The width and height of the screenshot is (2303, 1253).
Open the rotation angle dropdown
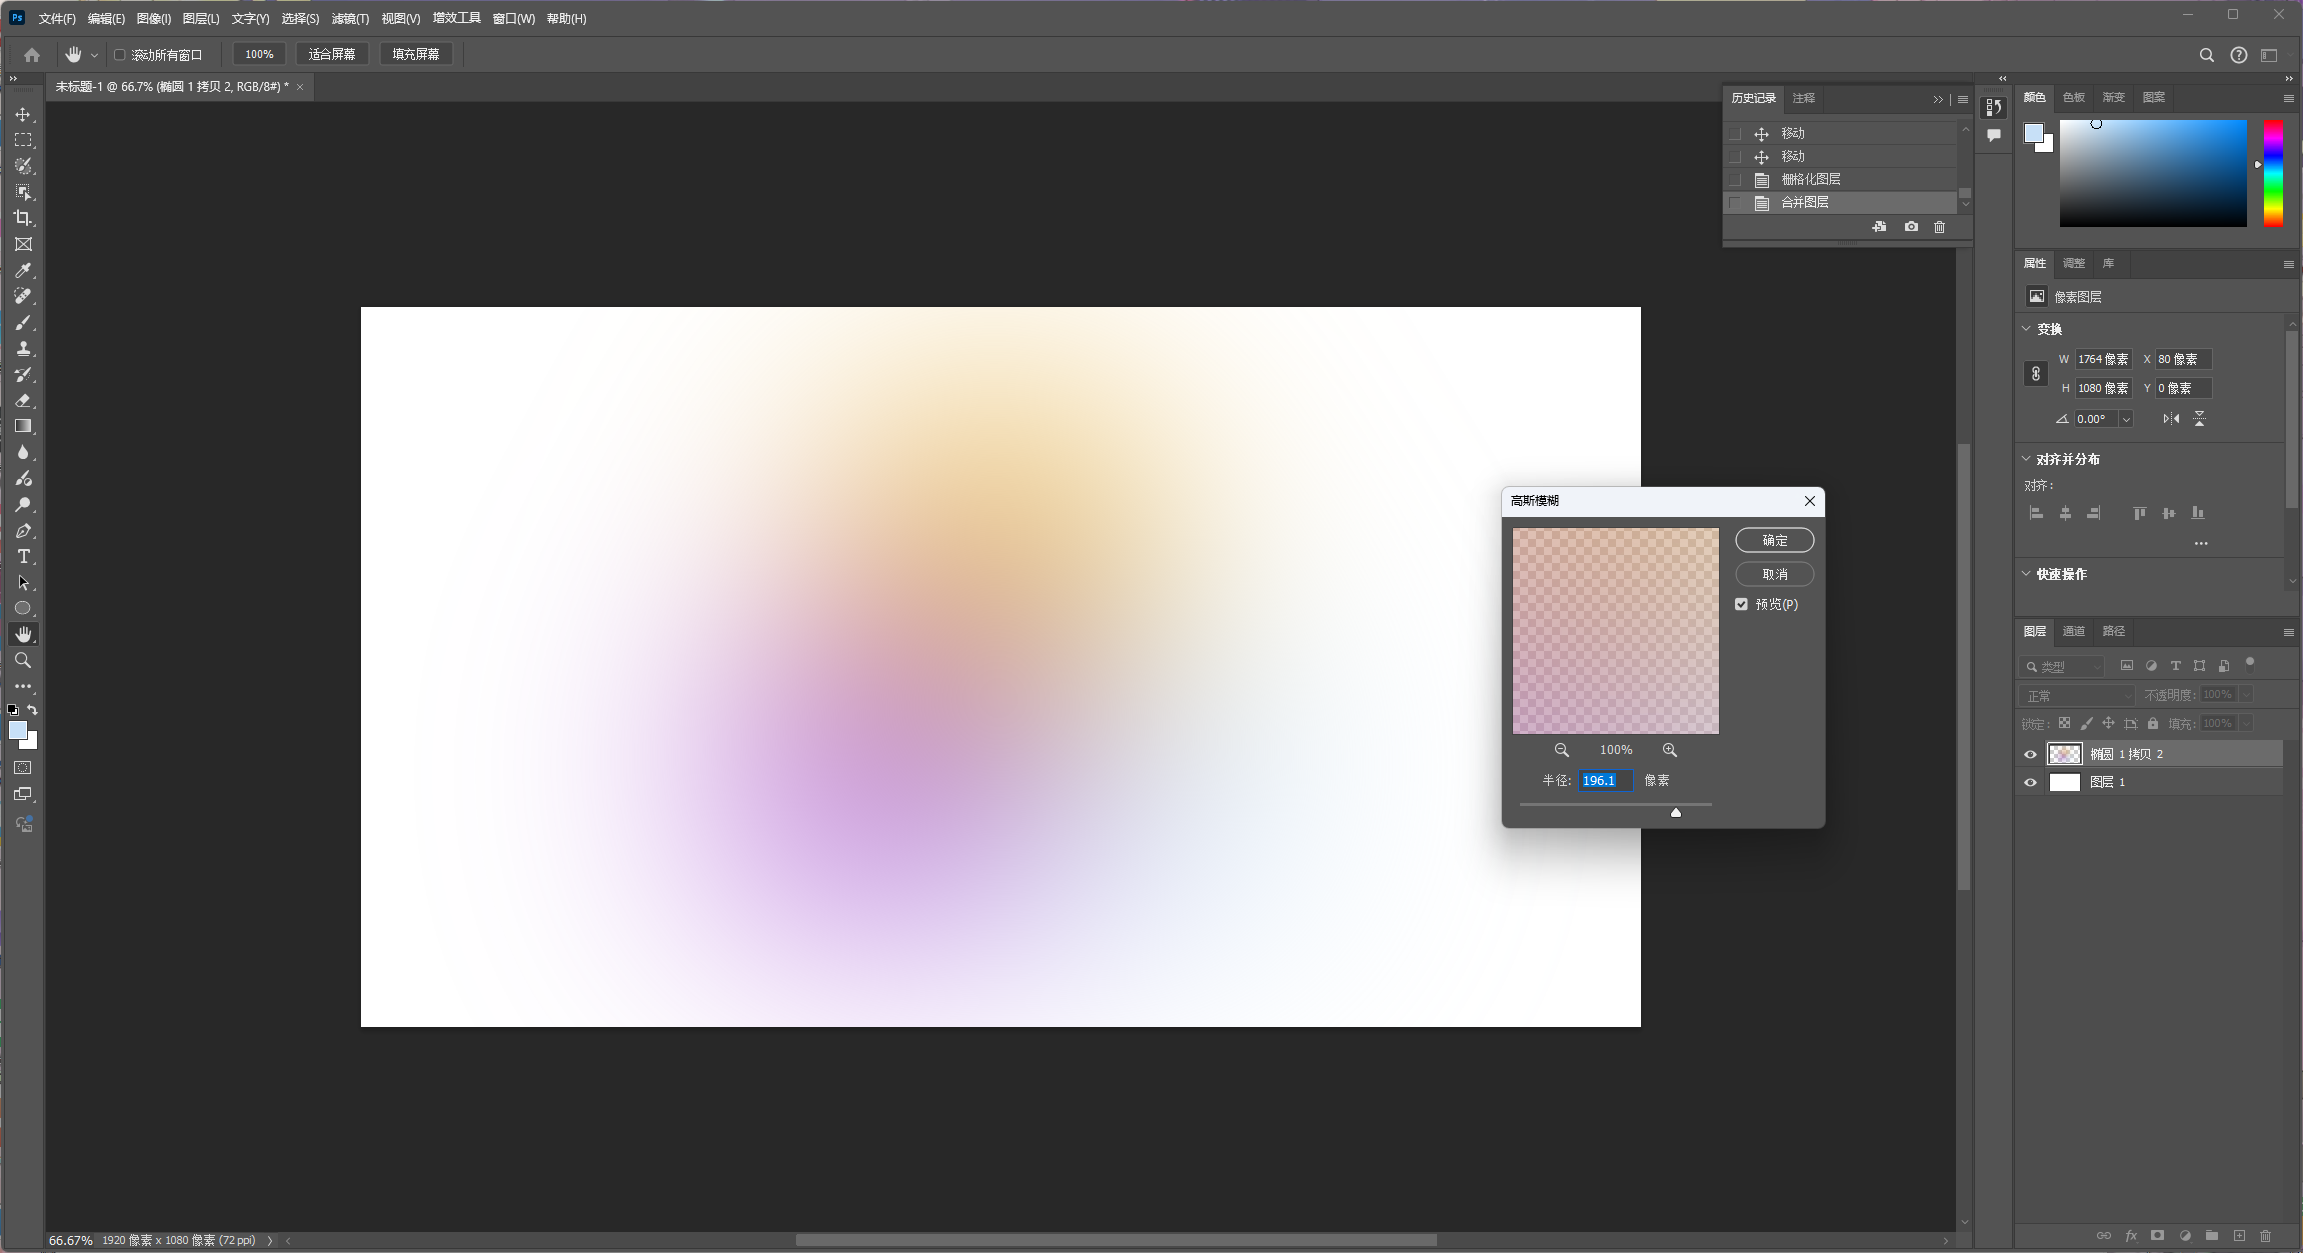[2126, 419]
